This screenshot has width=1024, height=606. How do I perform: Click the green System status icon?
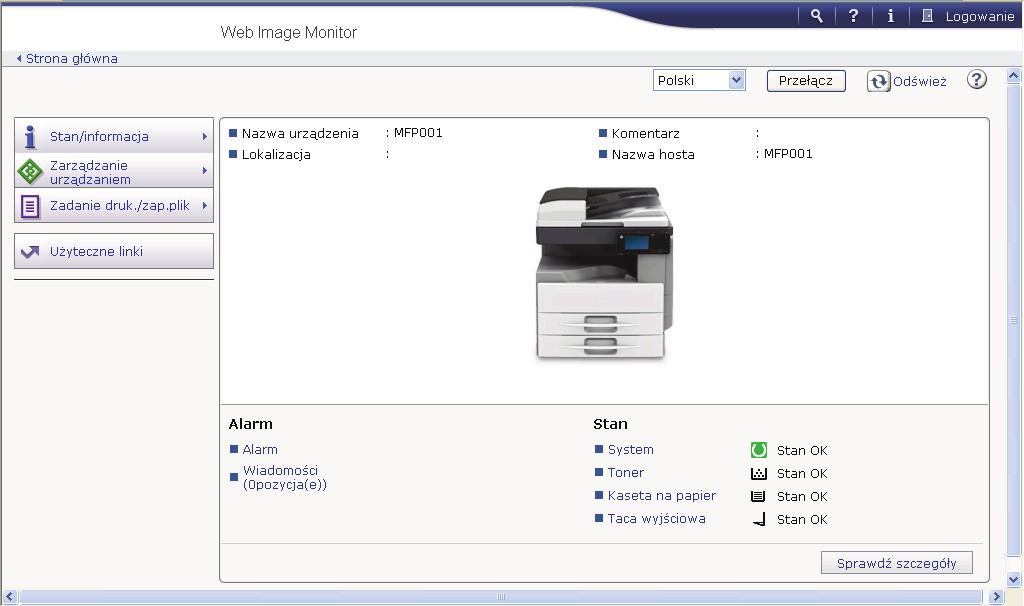pos(758,450)
